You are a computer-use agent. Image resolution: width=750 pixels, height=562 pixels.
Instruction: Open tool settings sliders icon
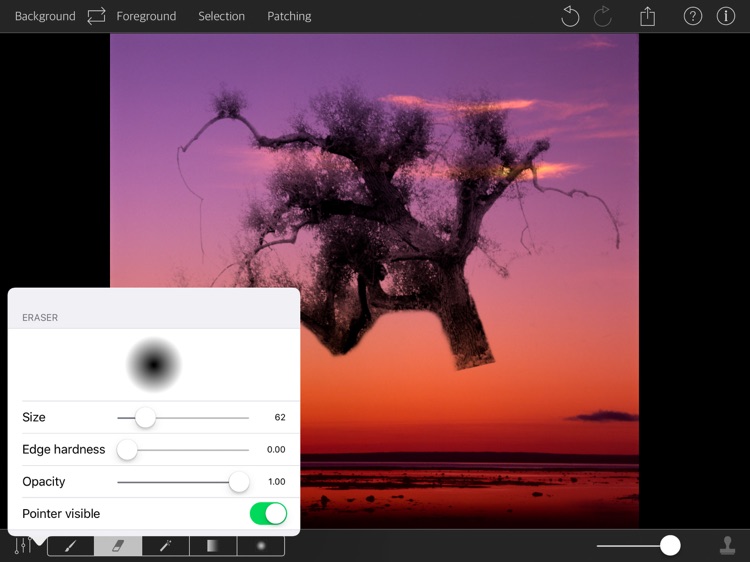(x=22, y=546)
